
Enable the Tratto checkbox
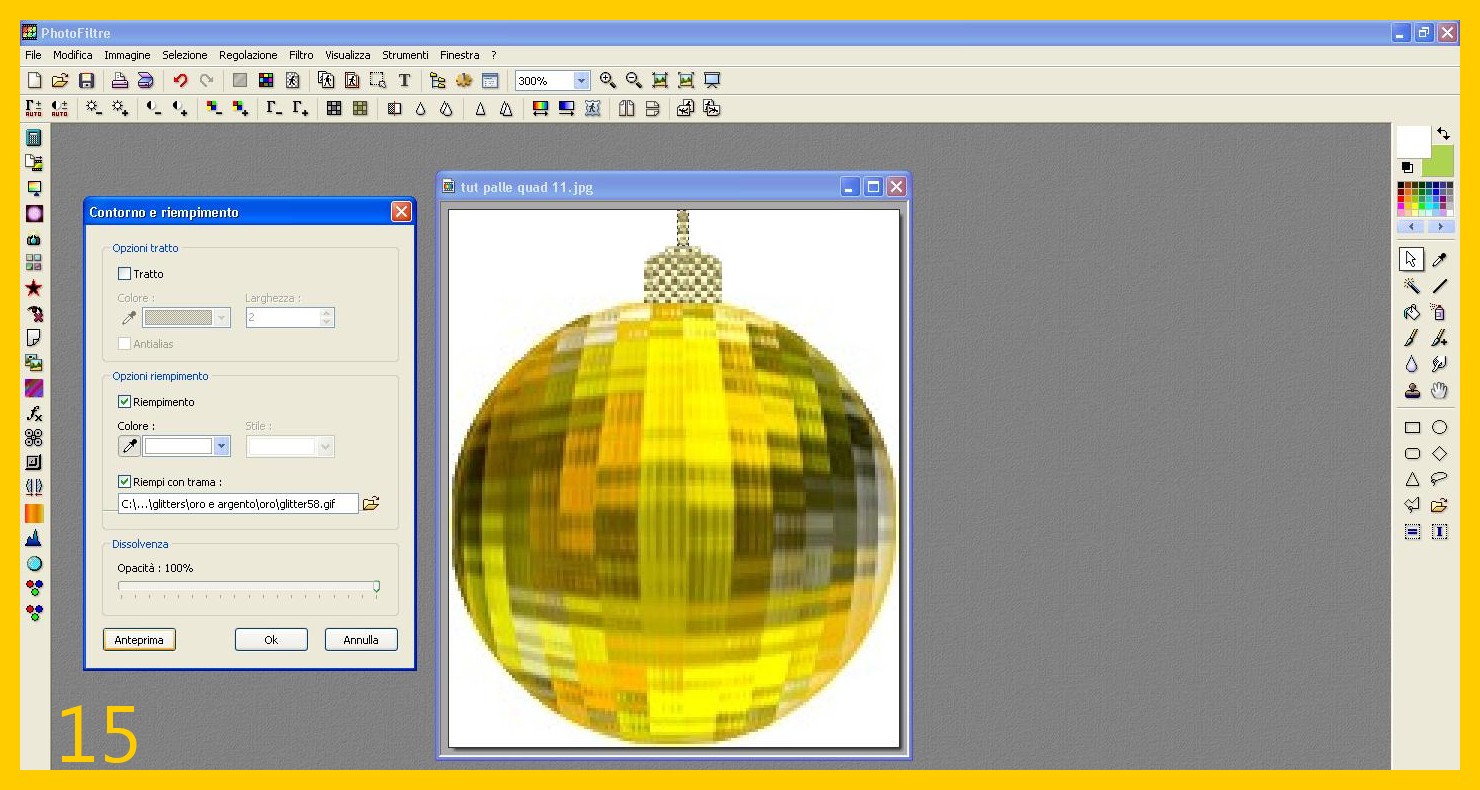[125, 274]
